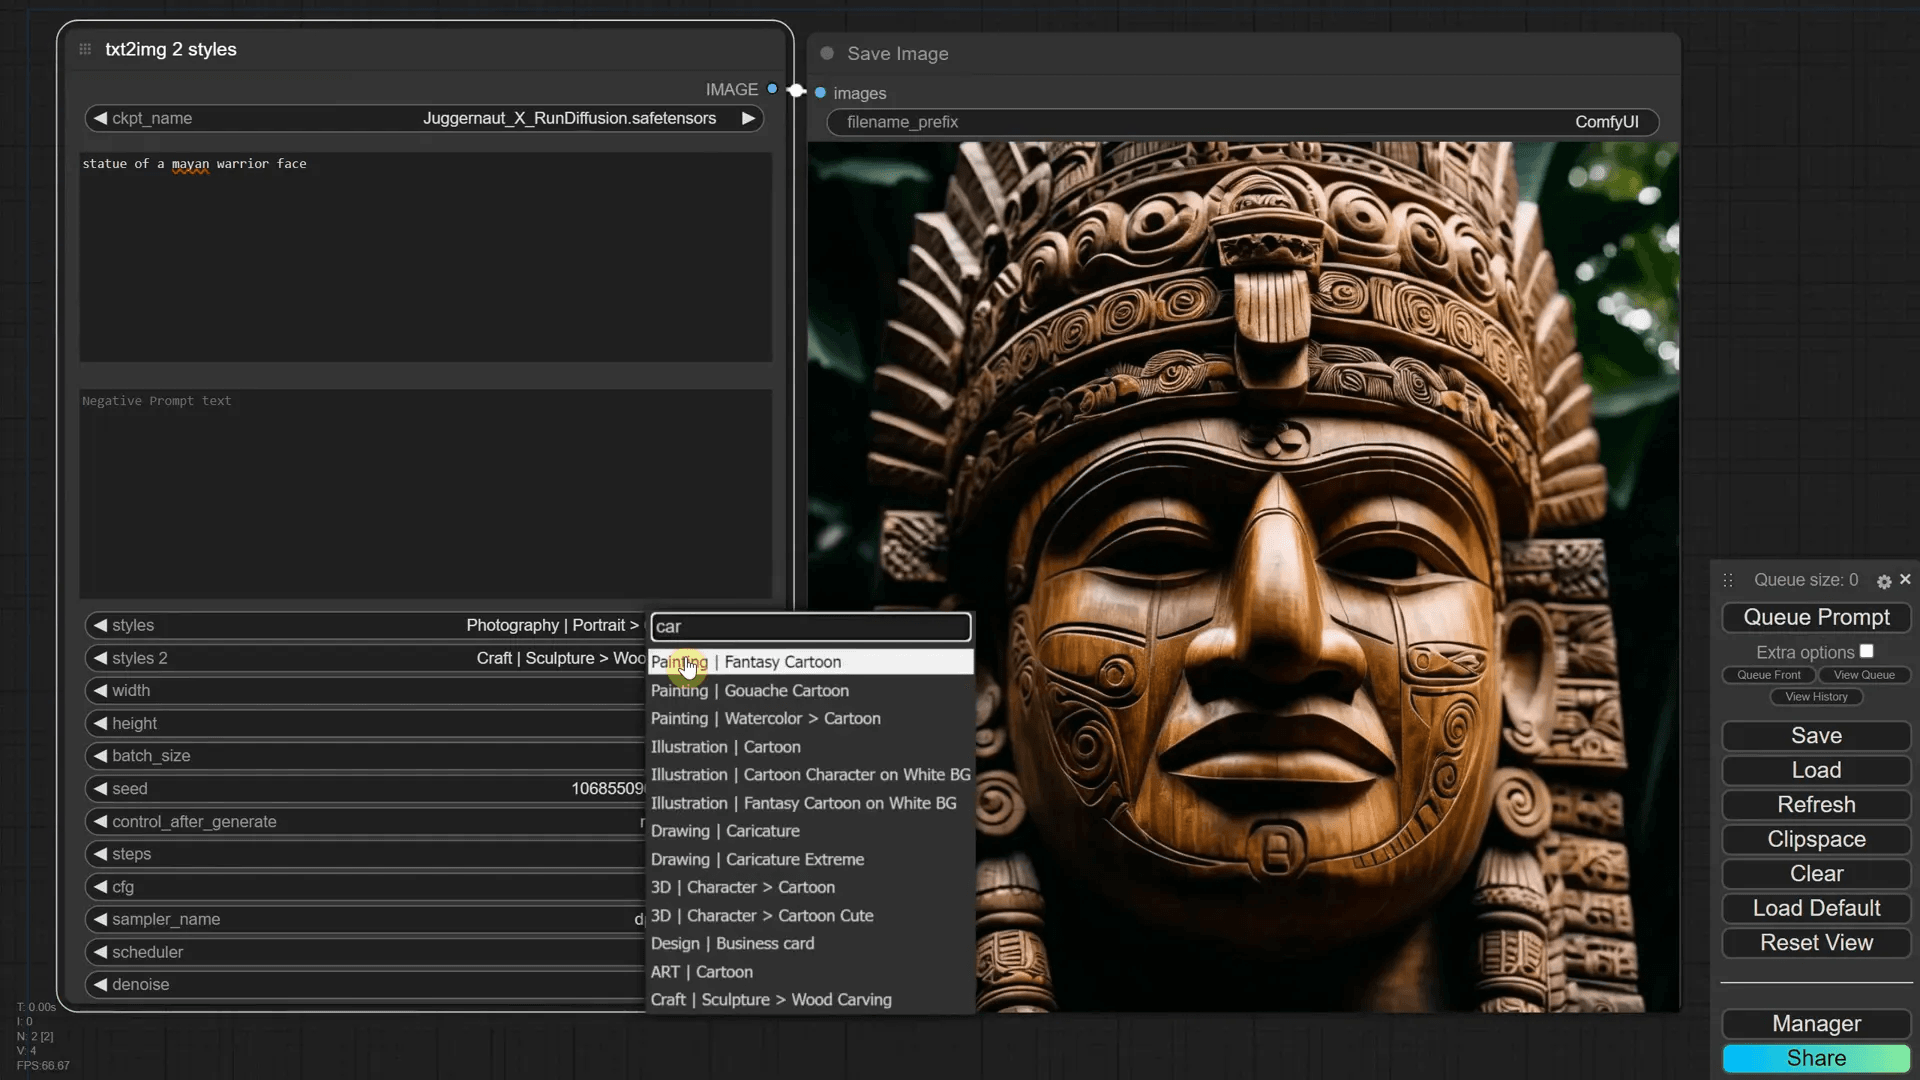Click the queue settings gear icon
The image size is (1920, 1080).
tap(1884, 581)
